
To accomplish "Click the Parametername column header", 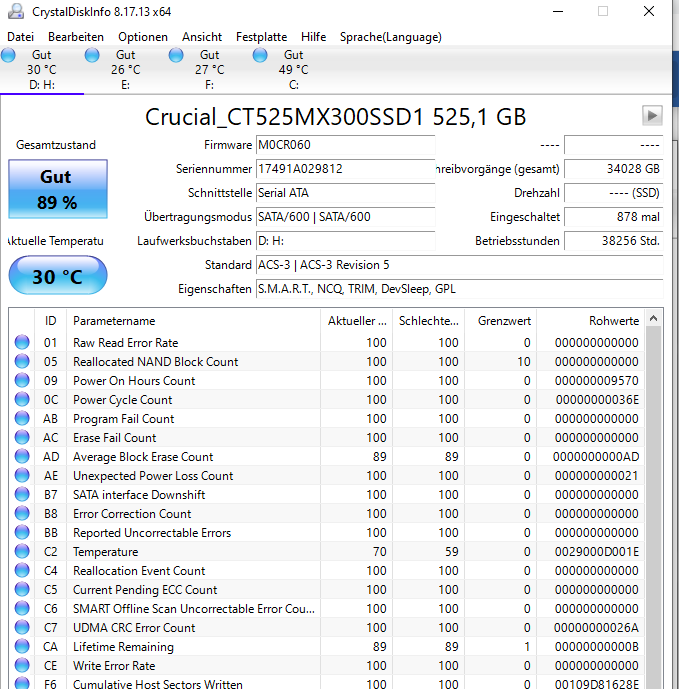I will [193, 321].
